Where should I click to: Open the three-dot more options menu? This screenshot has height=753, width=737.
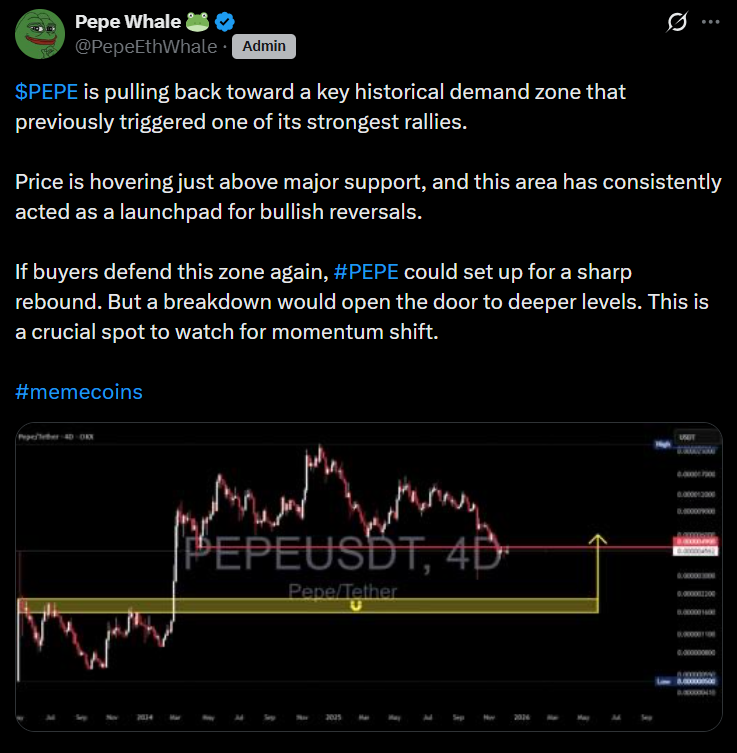coord(711,21)
